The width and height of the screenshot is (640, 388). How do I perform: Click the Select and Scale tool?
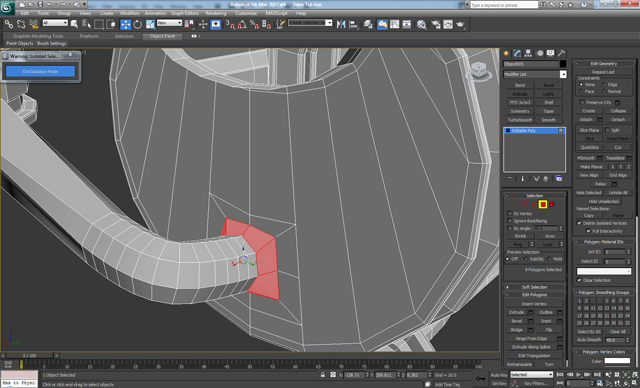point(150,24)
